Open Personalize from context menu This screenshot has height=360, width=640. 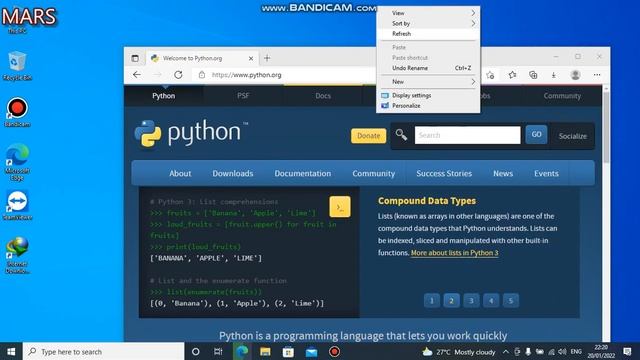tap(428, 105)
